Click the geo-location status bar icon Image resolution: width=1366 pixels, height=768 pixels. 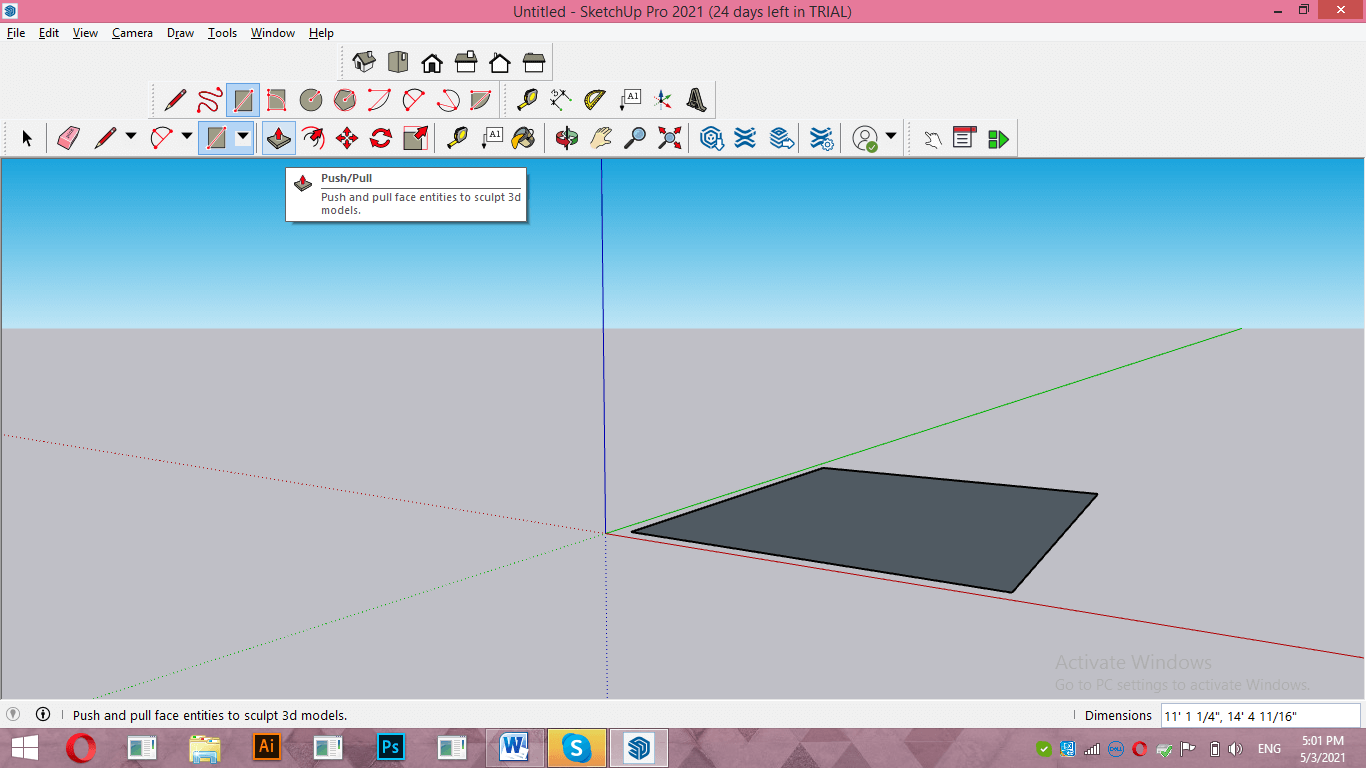click(x=13, y=714)
